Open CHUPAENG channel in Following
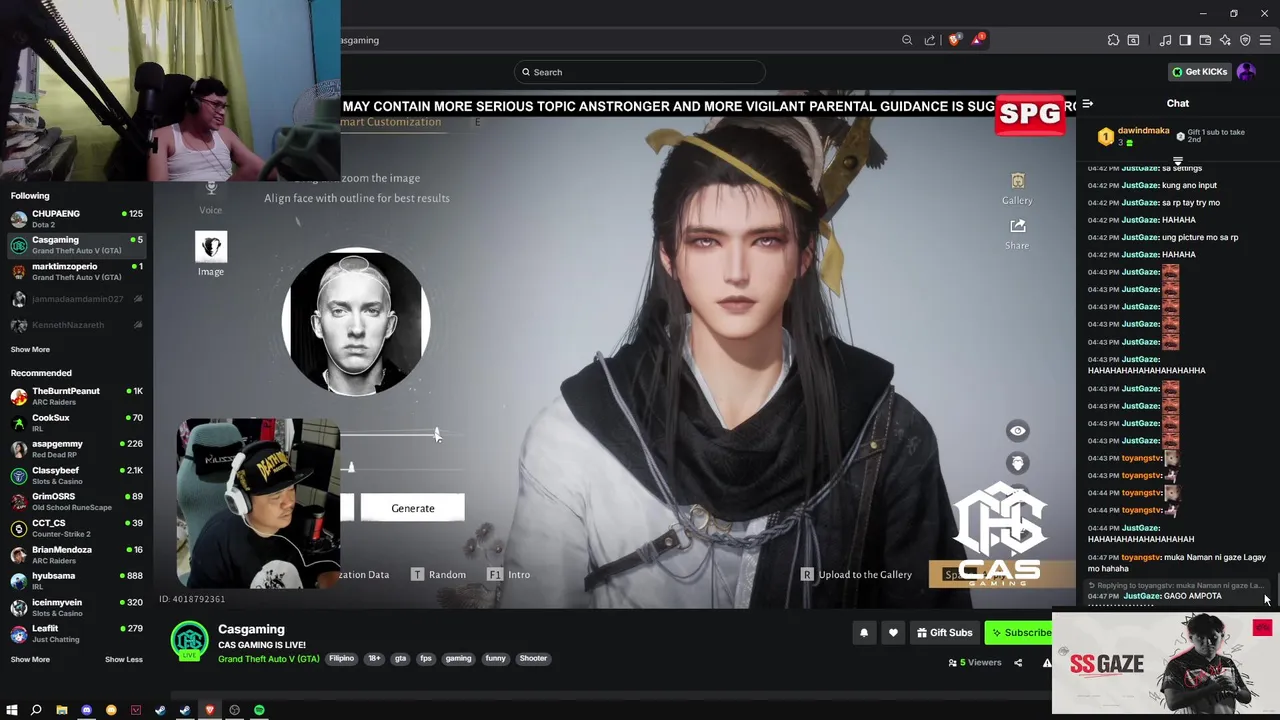Viewport: 1280px width, 720px height. click(77, 218)
